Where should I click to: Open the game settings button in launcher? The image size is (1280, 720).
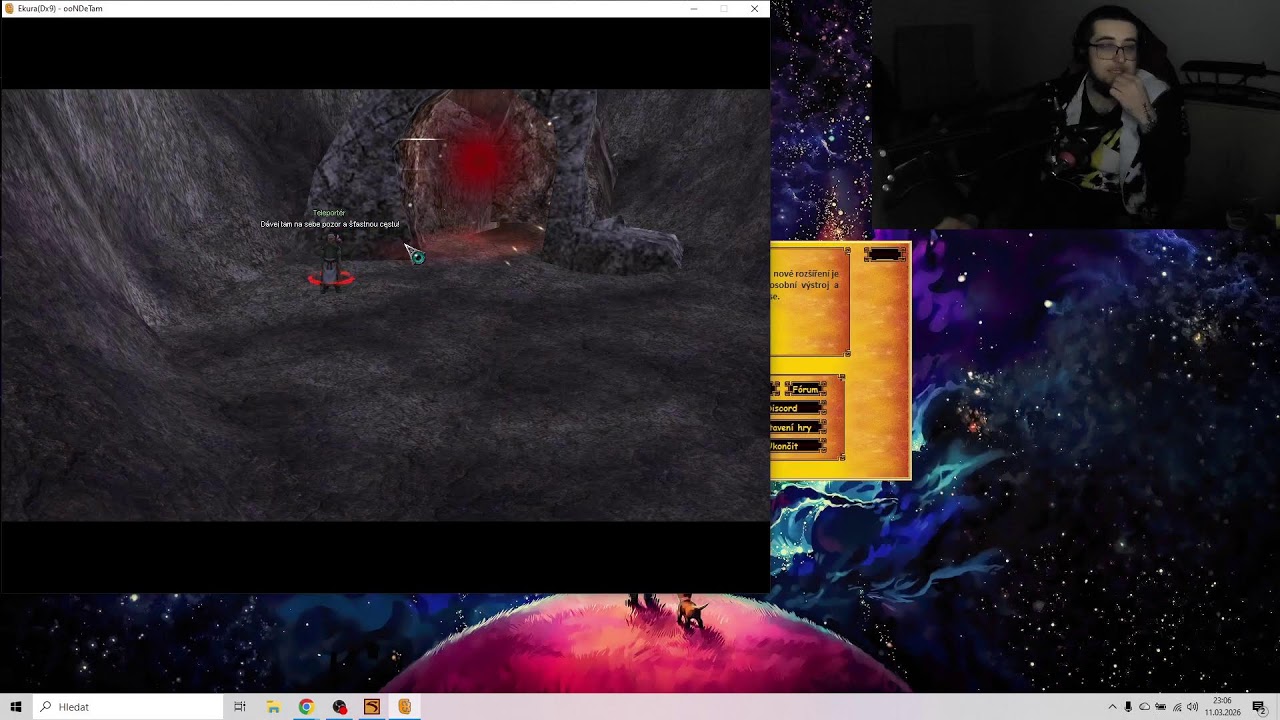tap(797, 427)
